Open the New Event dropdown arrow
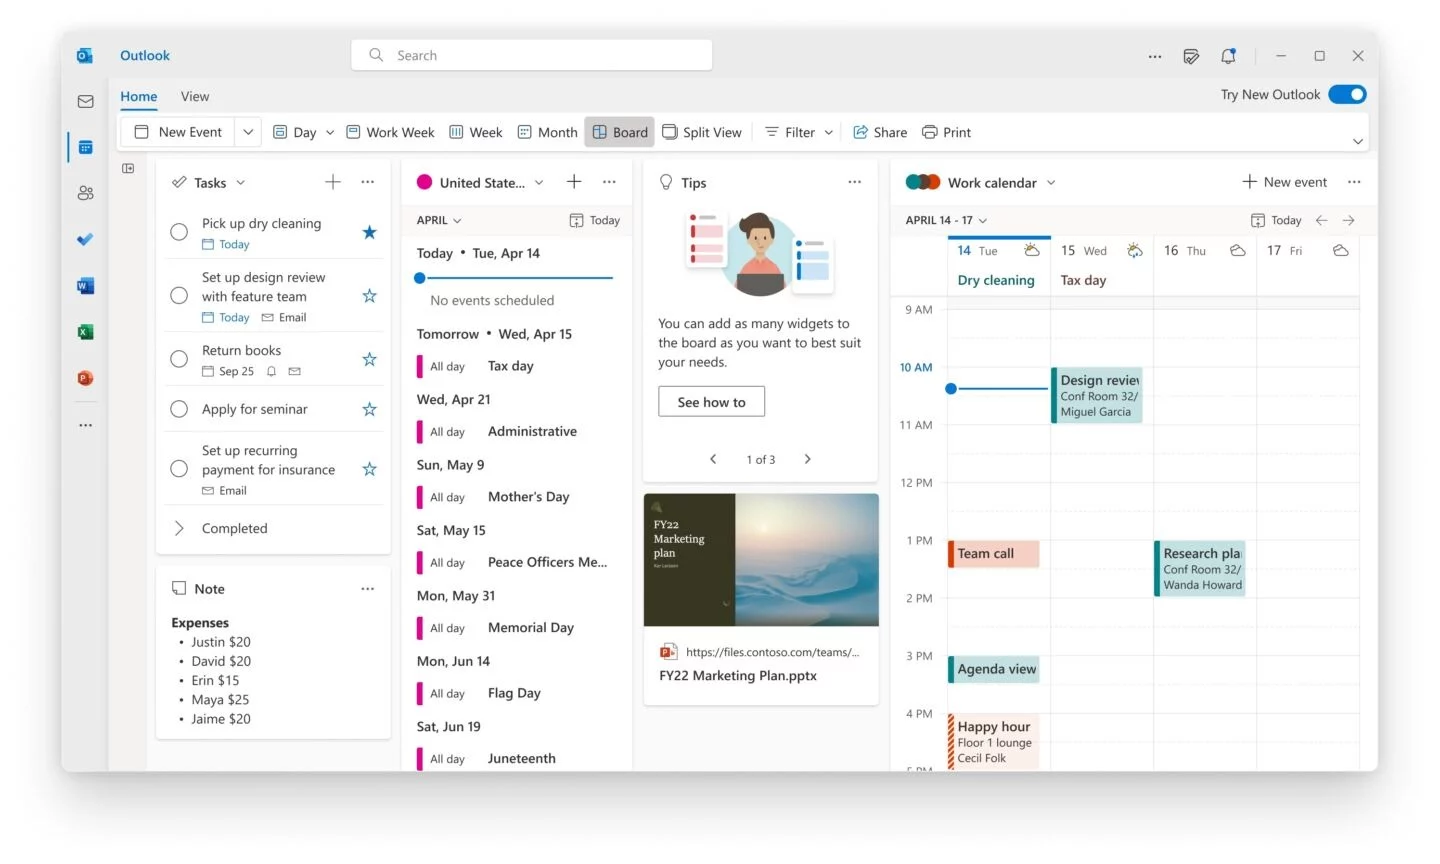Viewport: 1440px width, 864px height. (248, 131)
